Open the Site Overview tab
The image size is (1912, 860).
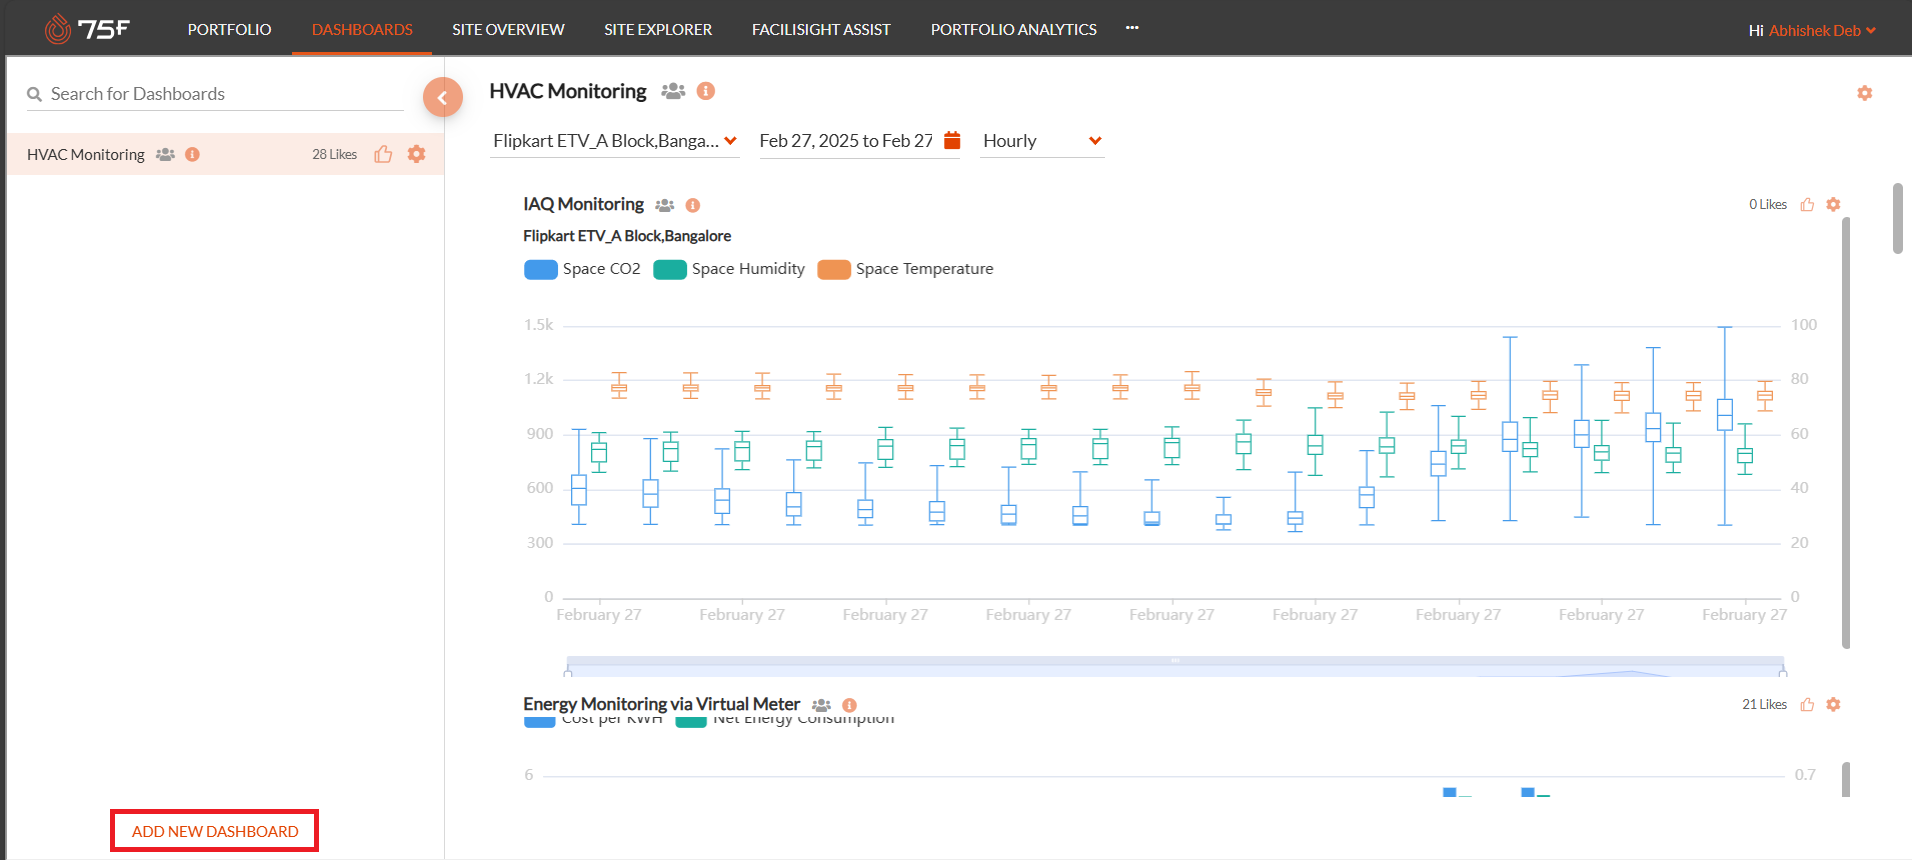point(508,29)
